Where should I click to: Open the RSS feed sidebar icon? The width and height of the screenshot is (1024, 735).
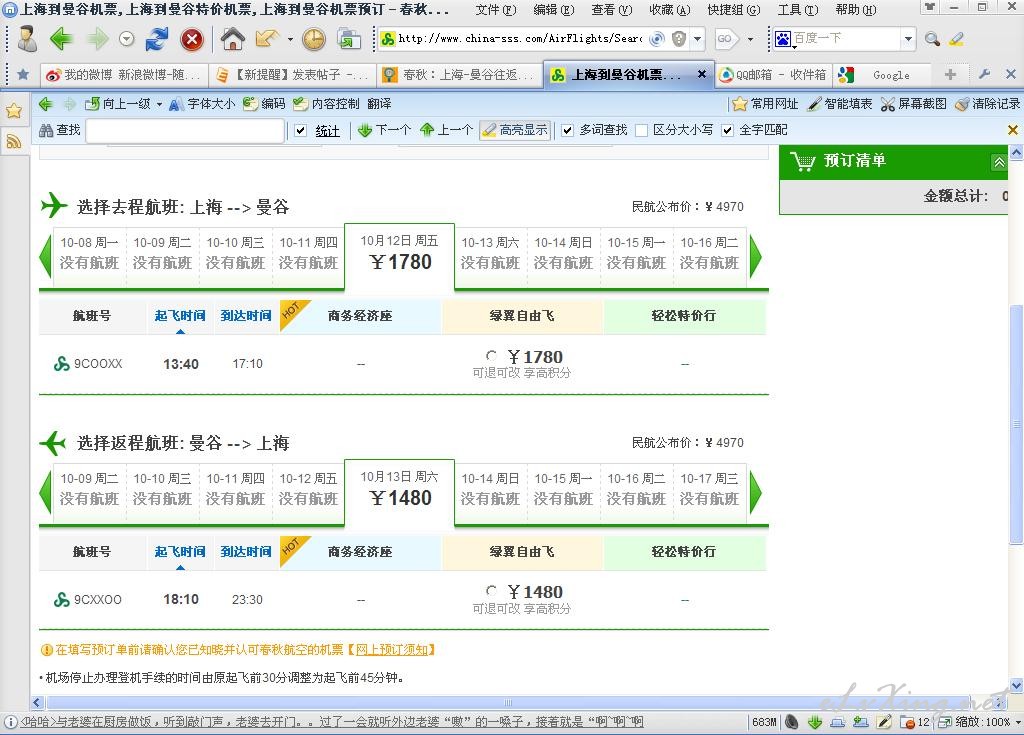tap(14, 141)
